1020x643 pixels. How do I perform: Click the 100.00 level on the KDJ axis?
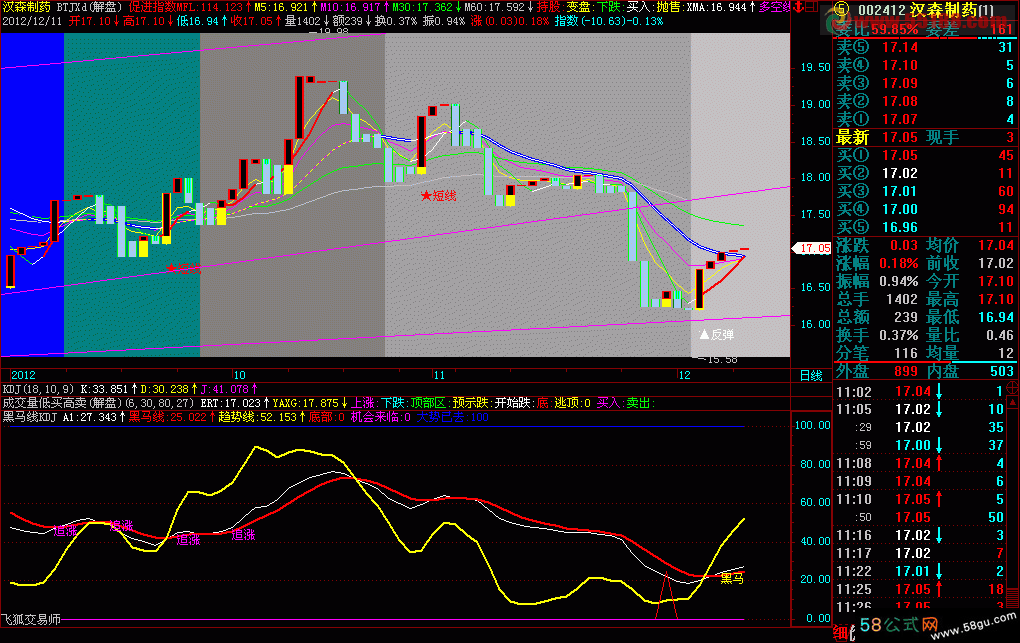[x=812, y=426]
